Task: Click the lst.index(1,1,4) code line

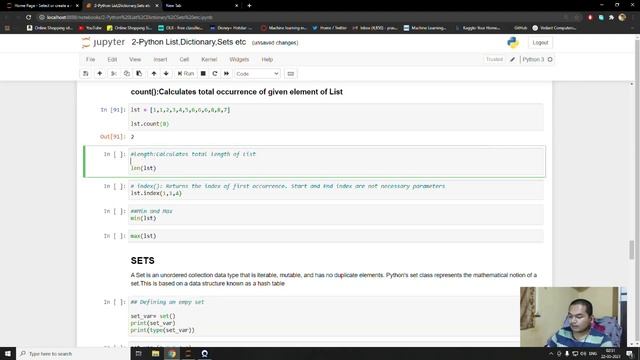Action: click(x=156, y=193)
